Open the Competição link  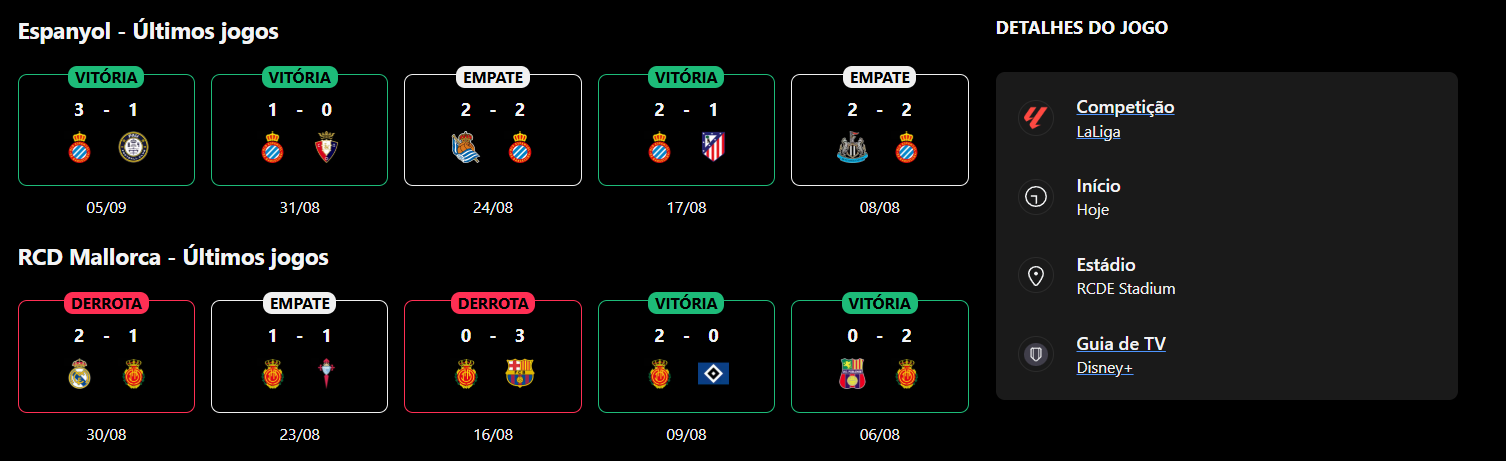(x=1125, y=107)
